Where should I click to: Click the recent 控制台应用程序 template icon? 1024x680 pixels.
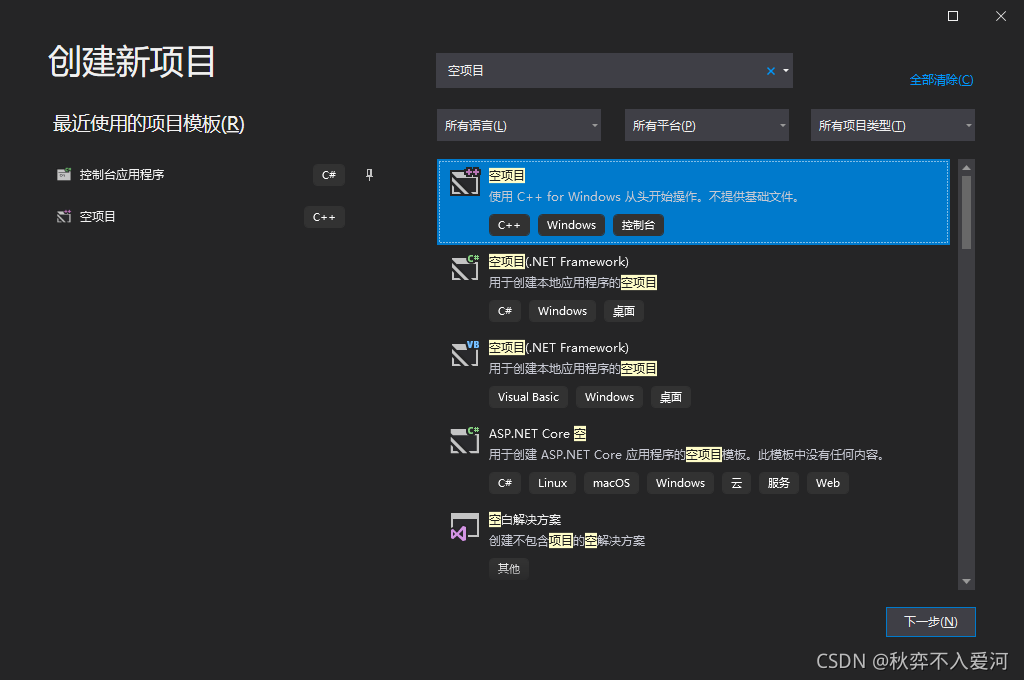(63, 174)
